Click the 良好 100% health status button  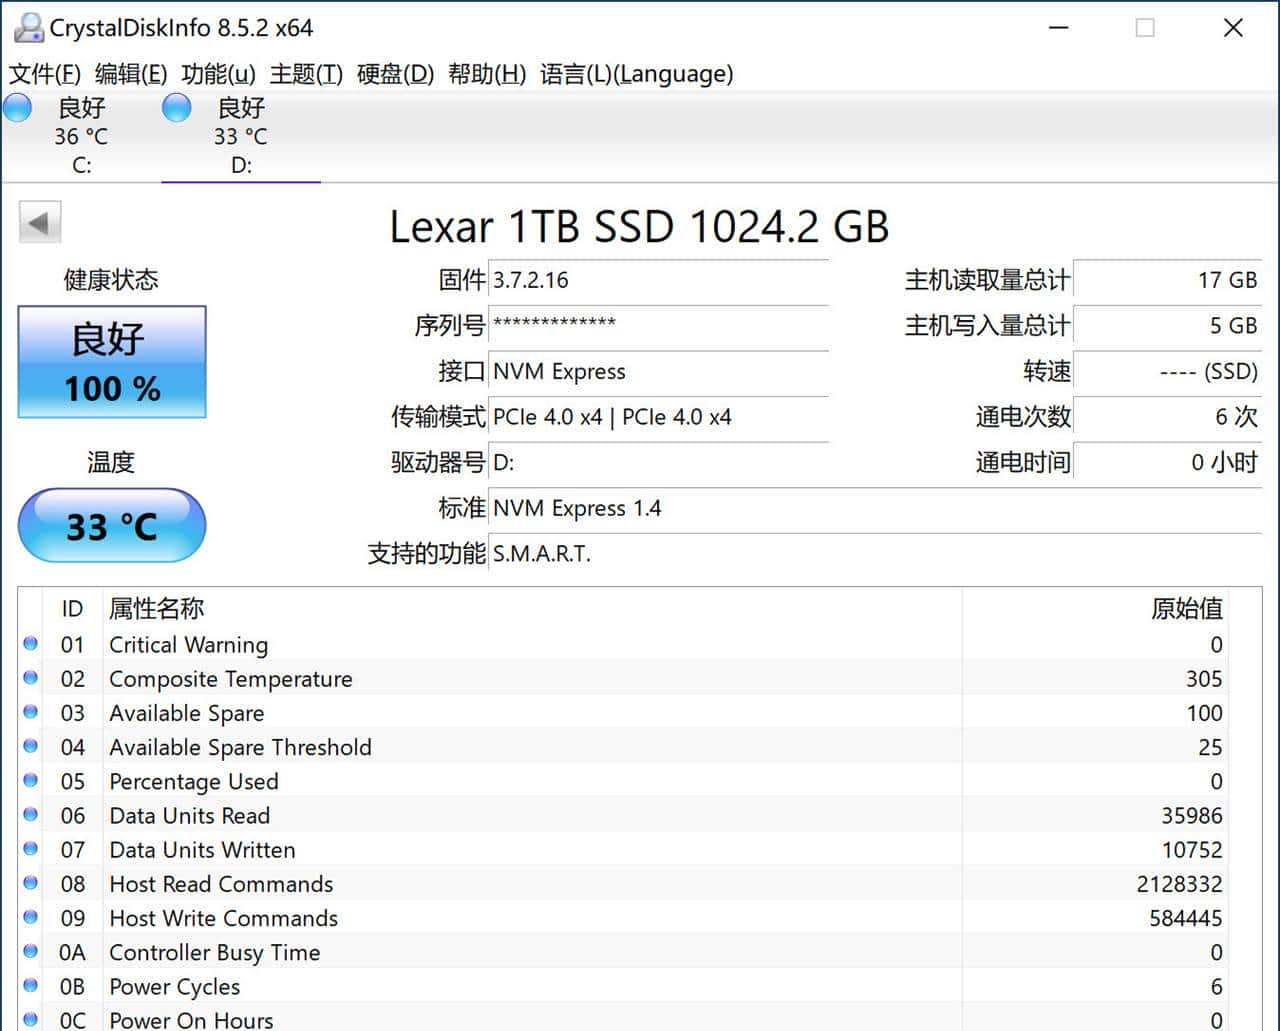coord(112,362)
